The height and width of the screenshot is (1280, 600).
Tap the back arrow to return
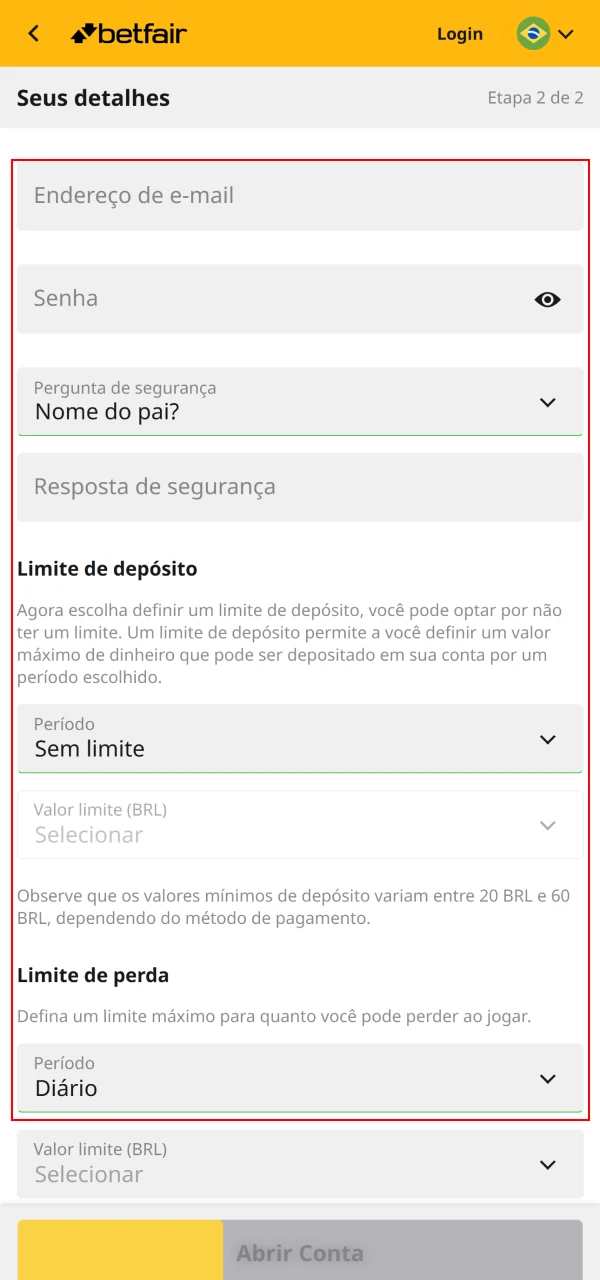click(x=30, y=33)
